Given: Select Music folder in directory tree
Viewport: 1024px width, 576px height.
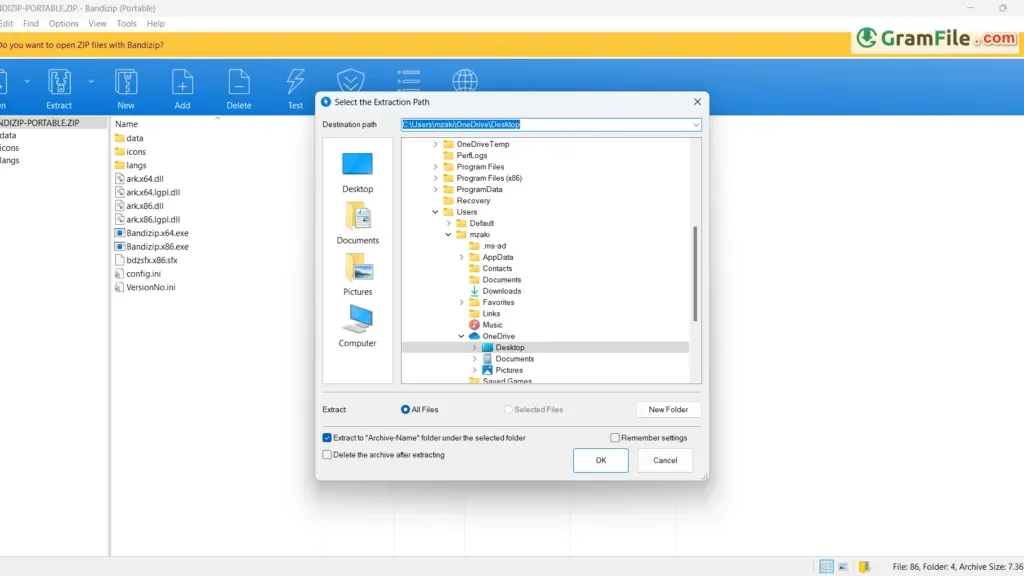Looking at the screenshot, I should pyautogui.click(x=486, y=325).
